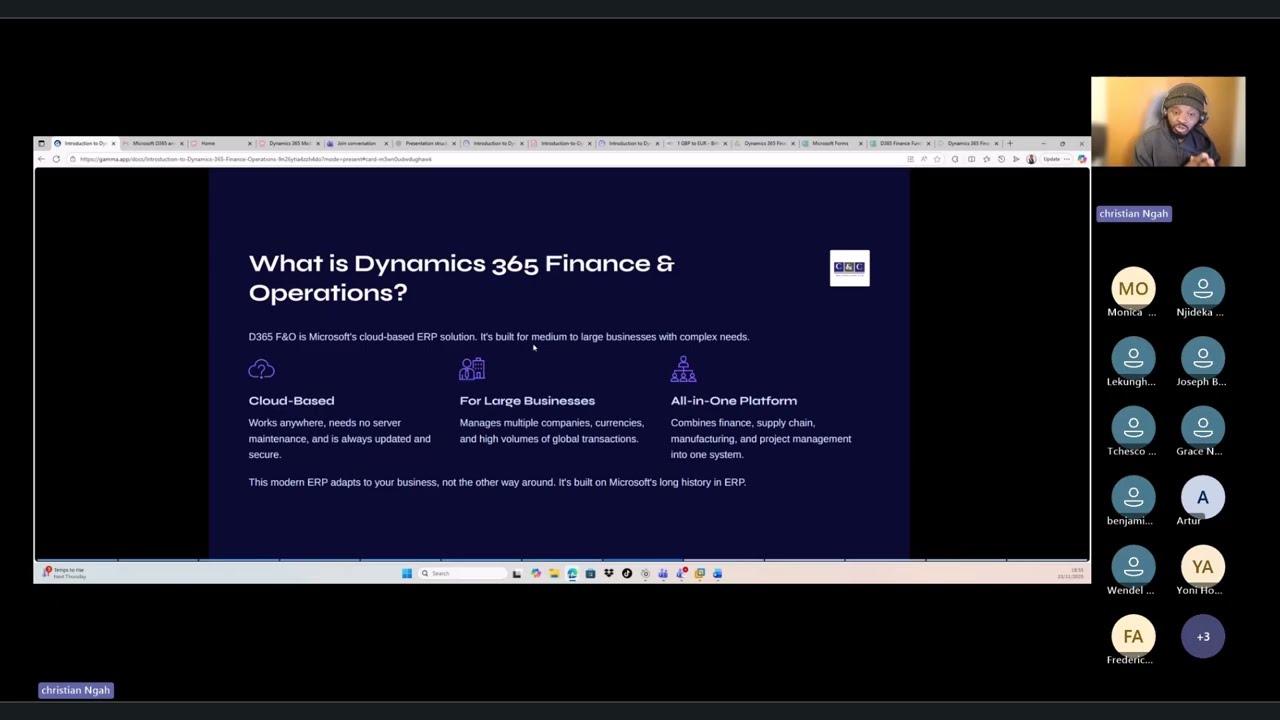
Task: Select participant Wendel's avatar
Action: (1133, 567)
